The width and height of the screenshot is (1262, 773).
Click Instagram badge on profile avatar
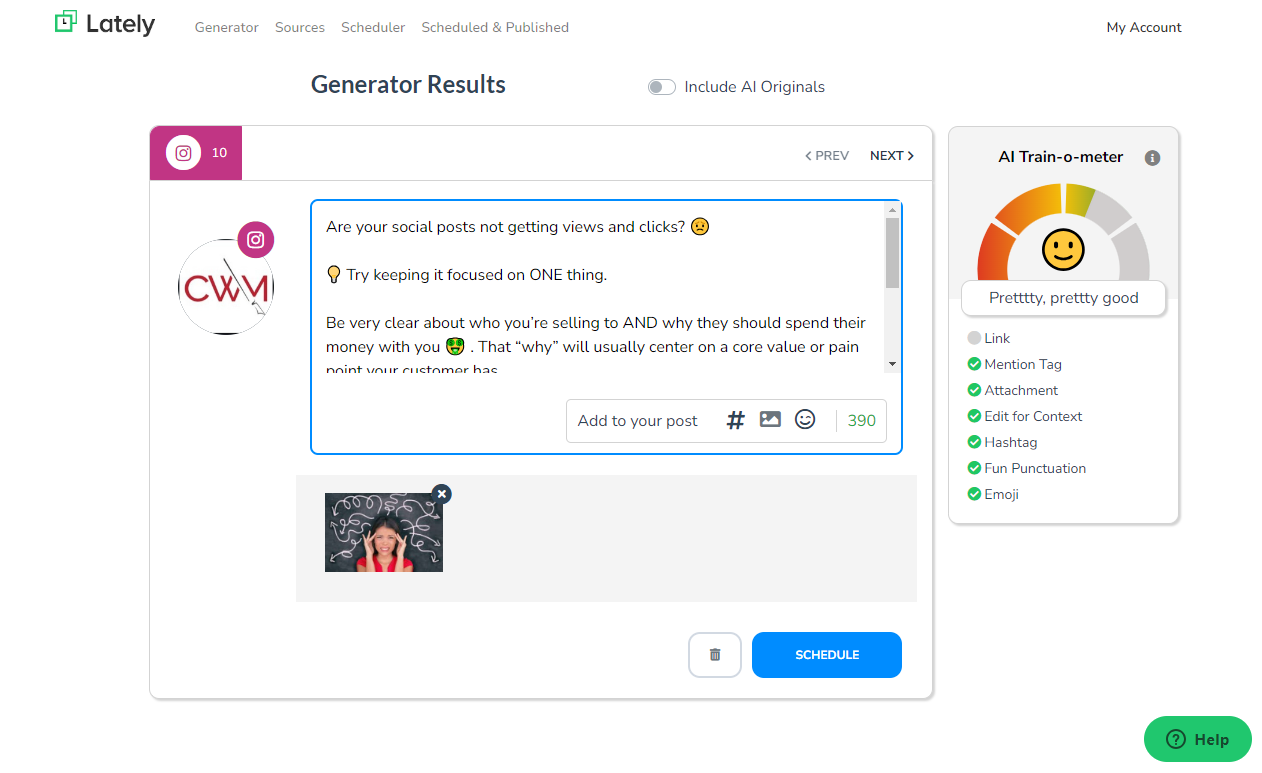[256, 240]
